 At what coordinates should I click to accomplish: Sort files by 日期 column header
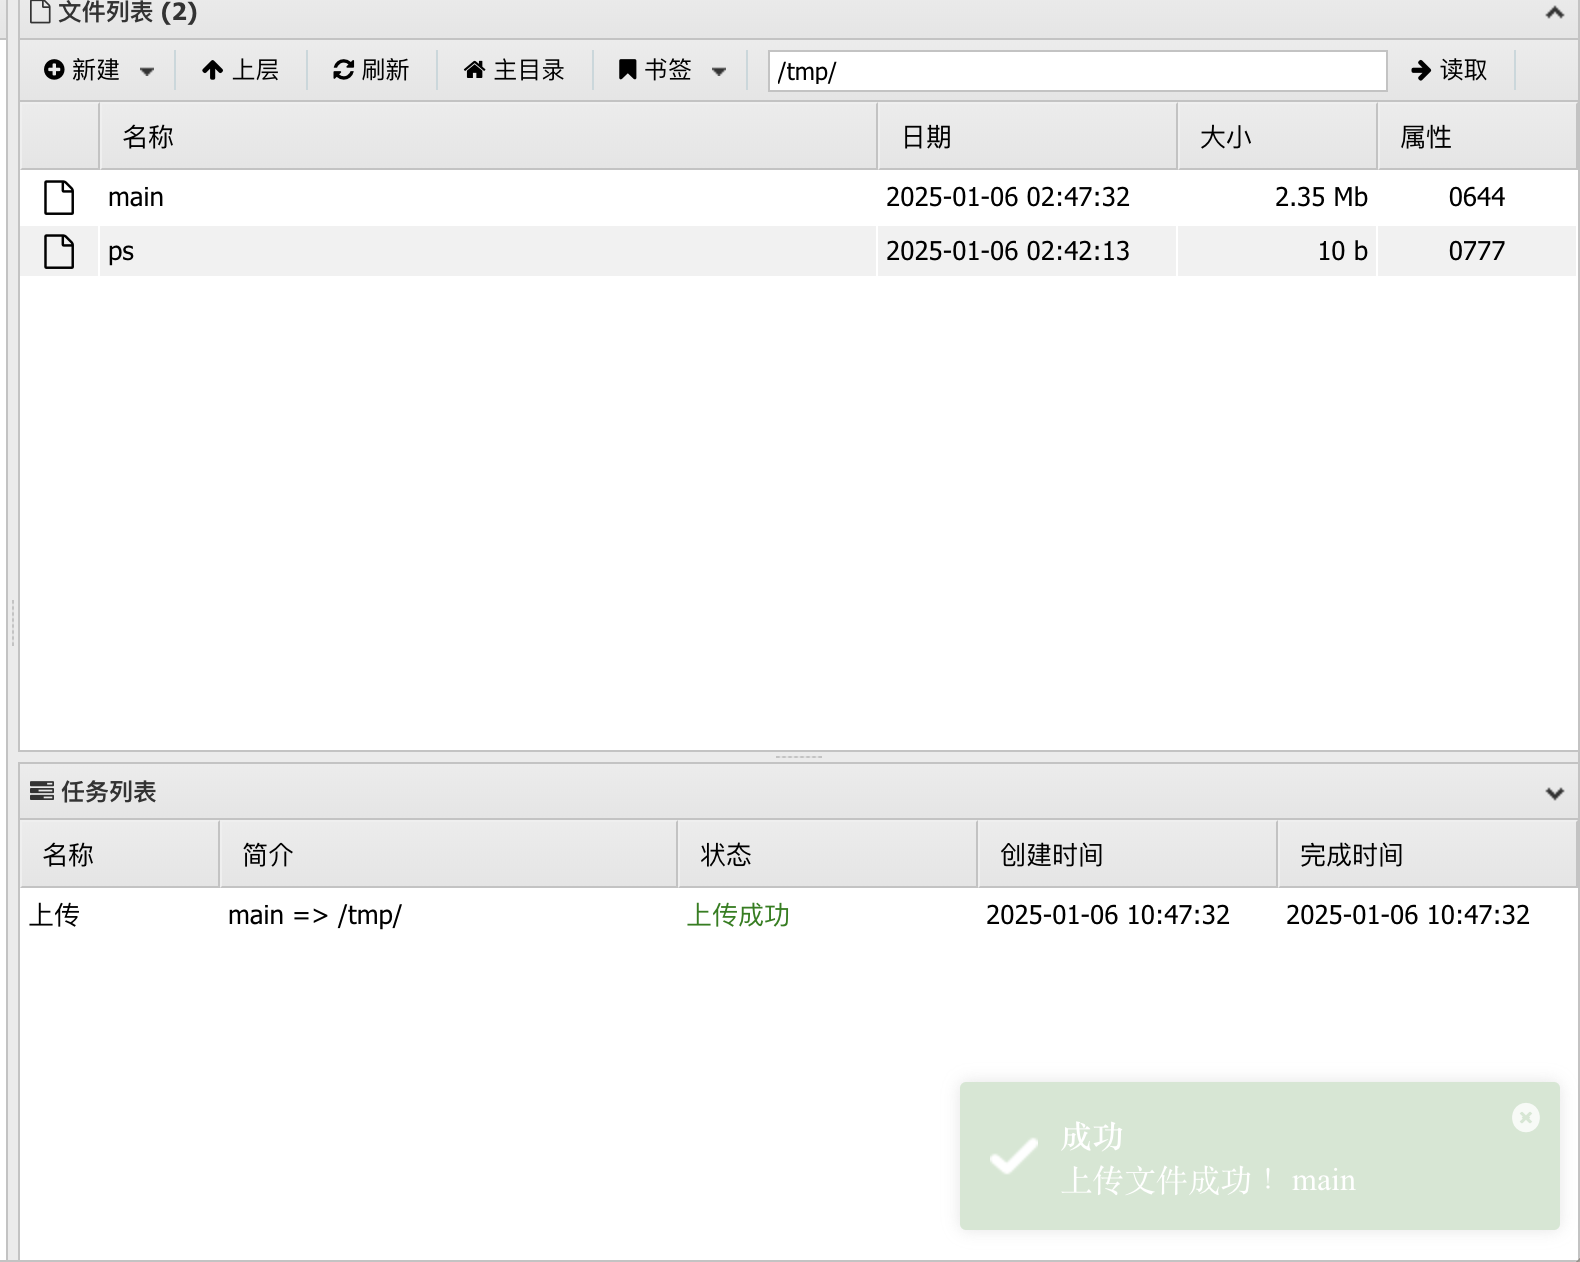tap(926, 137)
